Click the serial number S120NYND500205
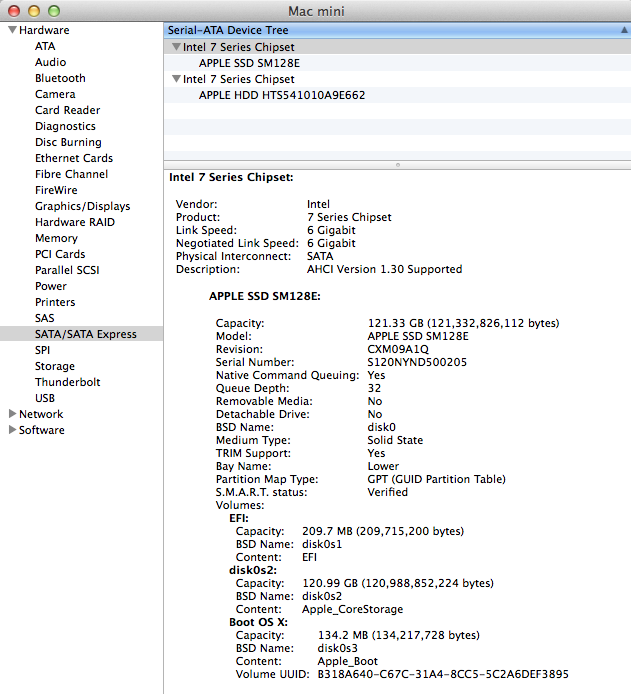The width and height of the screenshot is (631, 694). pyautogui.click(x=417, y=362)
